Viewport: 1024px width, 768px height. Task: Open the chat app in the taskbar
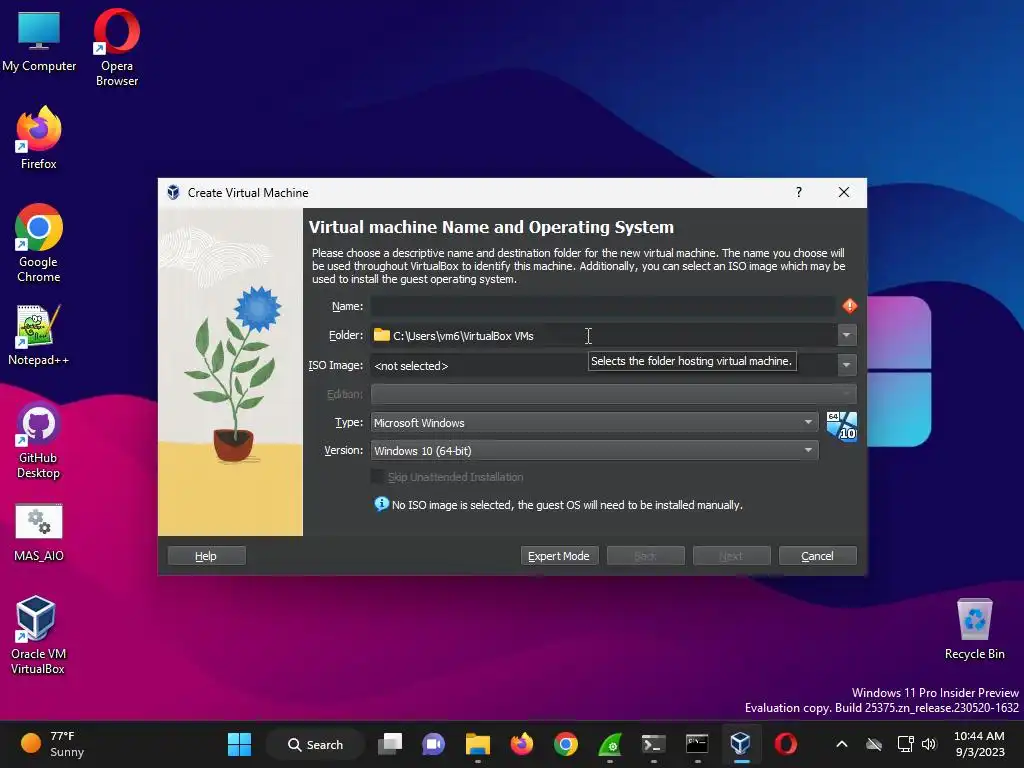(x=434, y=744)
